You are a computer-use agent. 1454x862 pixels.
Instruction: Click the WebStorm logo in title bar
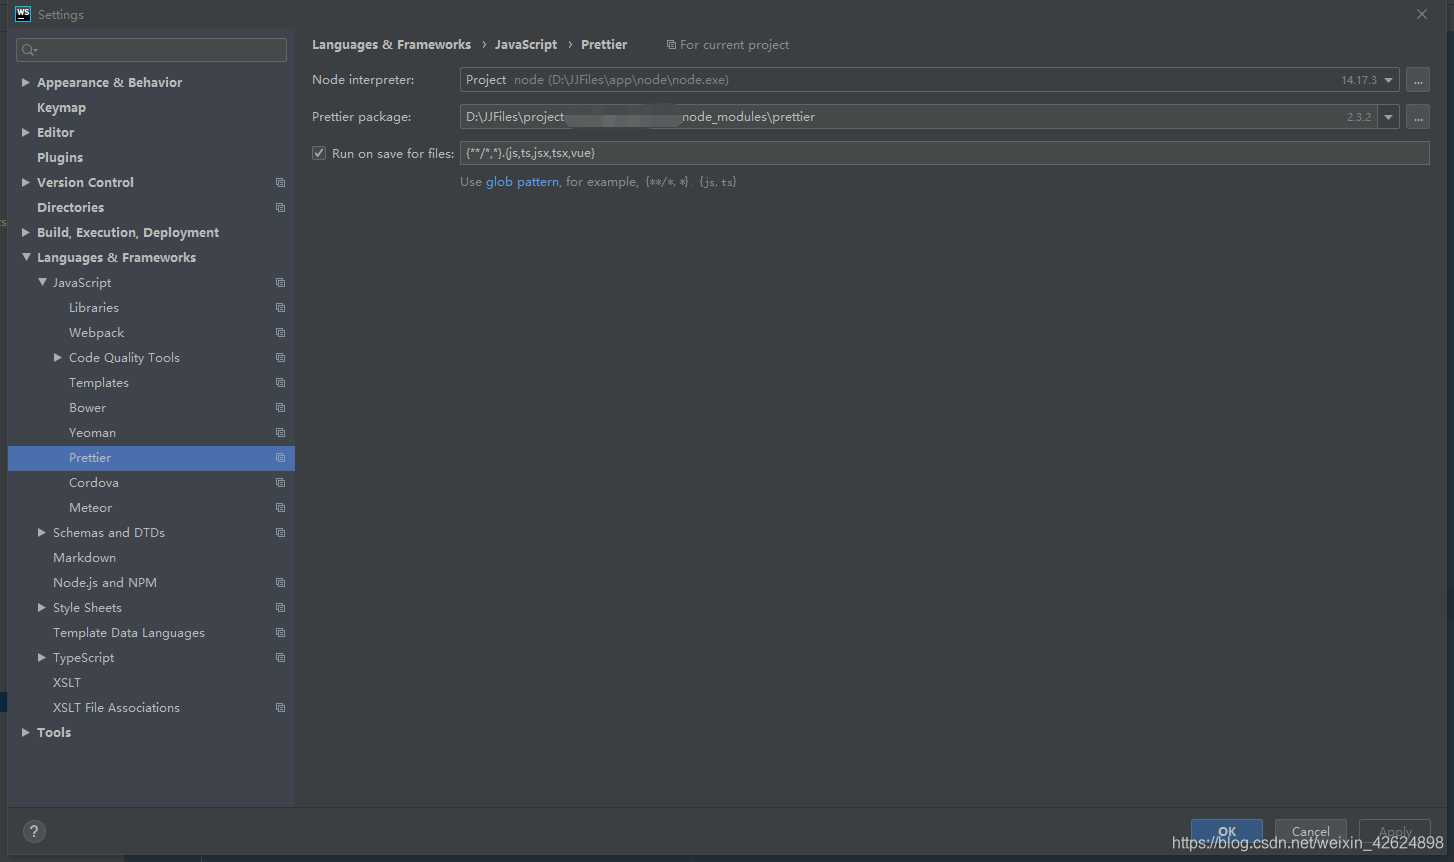tap(23, 14)
